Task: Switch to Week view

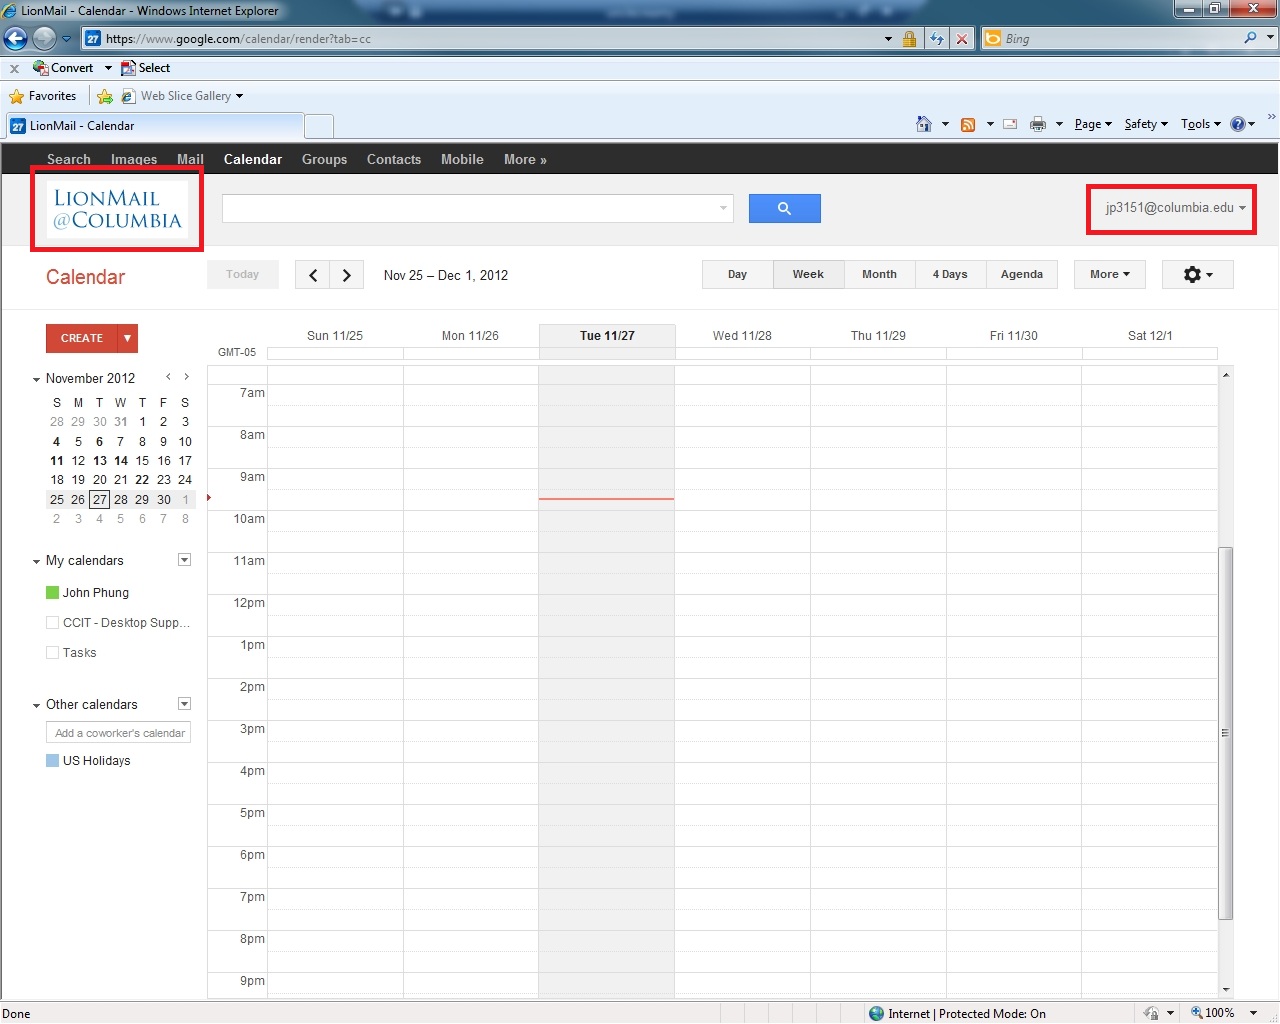Action: click(x=809, y=274)
